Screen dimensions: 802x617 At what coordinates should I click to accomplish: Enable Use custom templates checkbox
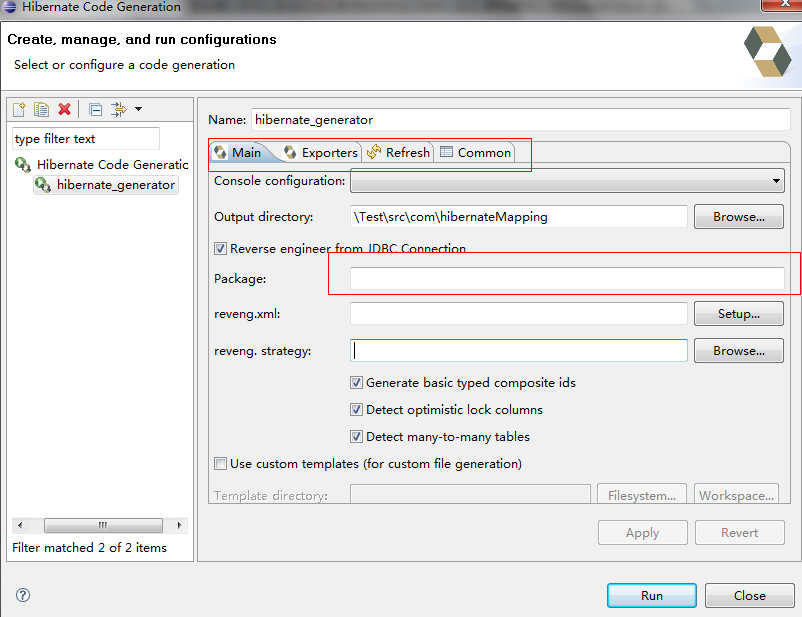[x=220, y=464]
